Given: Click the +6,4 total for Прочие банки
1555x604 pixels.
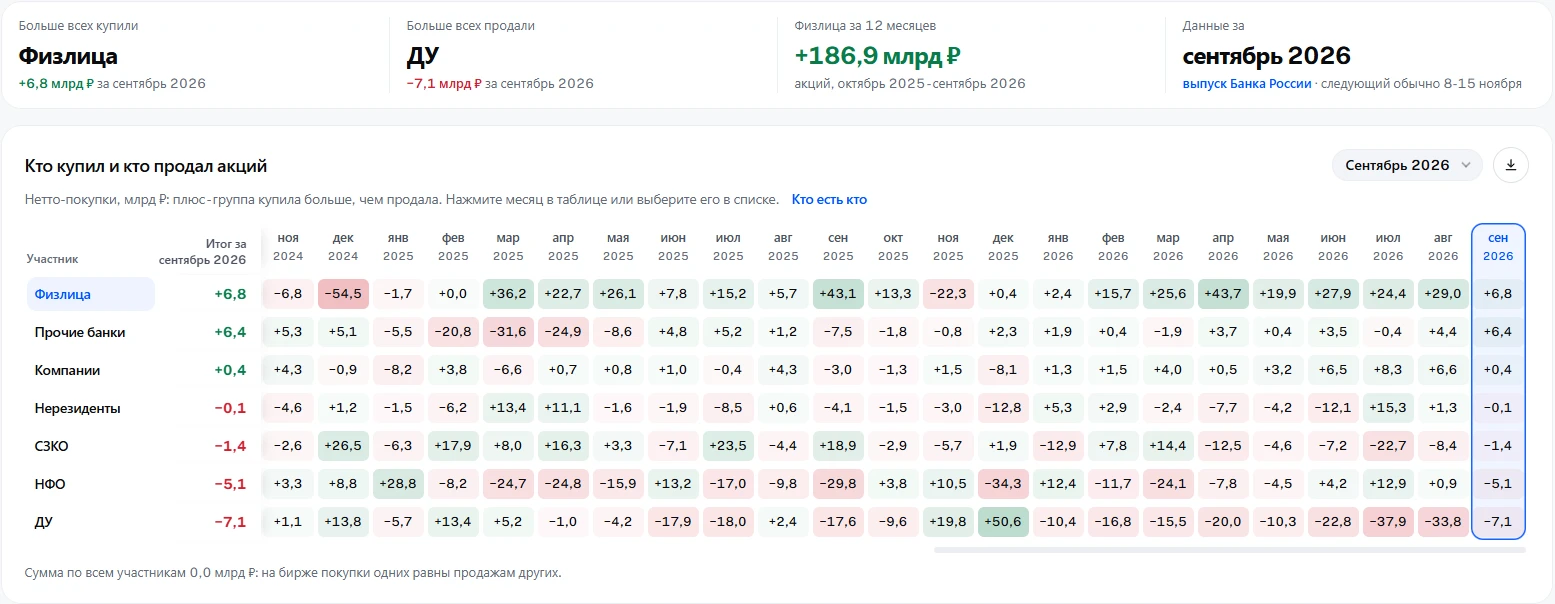Looking at the screenshot, I should [230, 332].
